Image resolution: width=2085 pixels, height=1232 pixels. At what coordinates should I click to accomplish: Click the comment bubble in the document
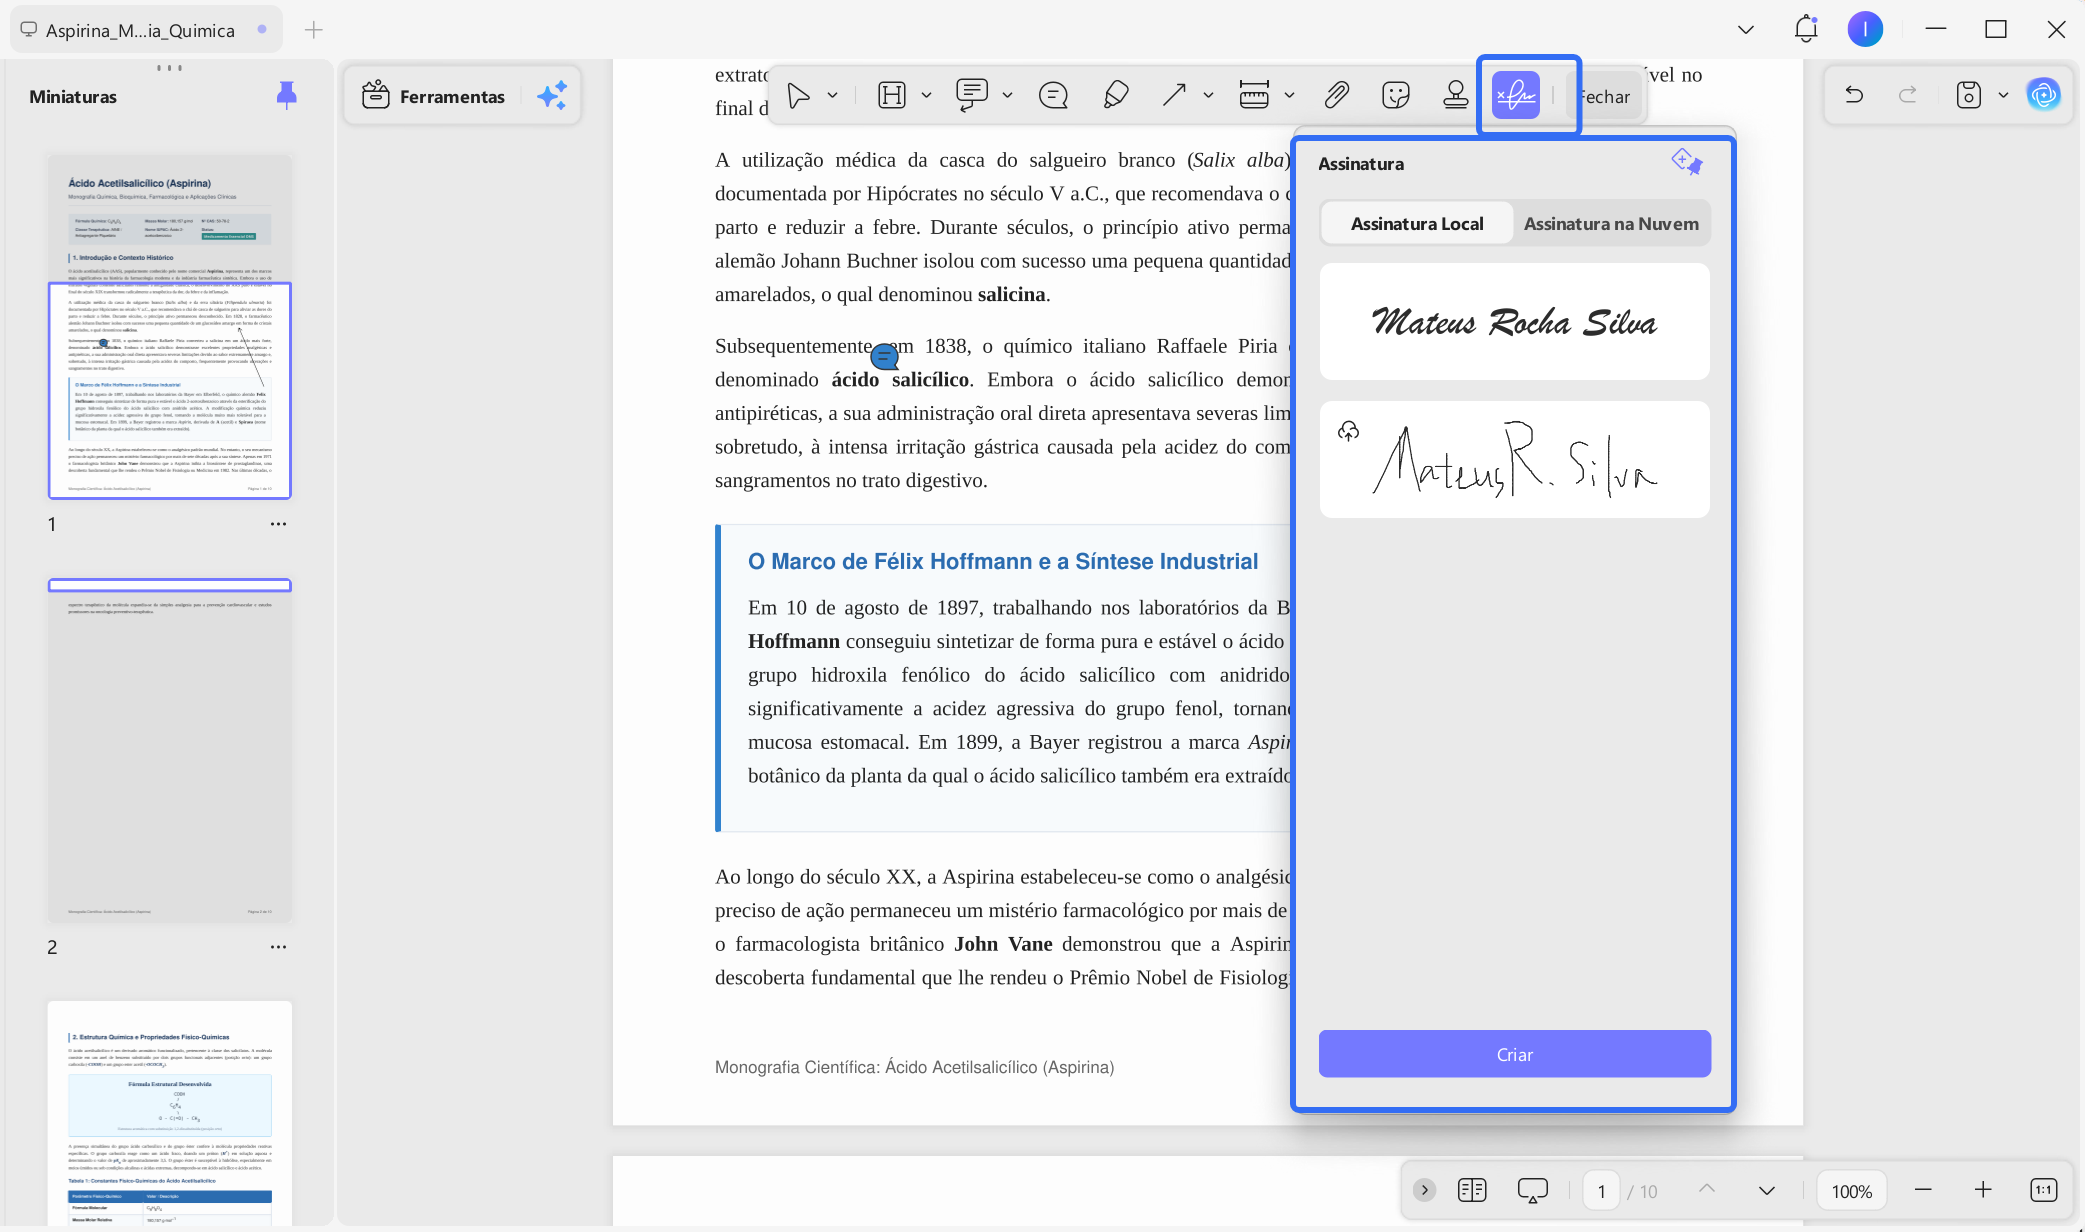click(x=885, y=356)
